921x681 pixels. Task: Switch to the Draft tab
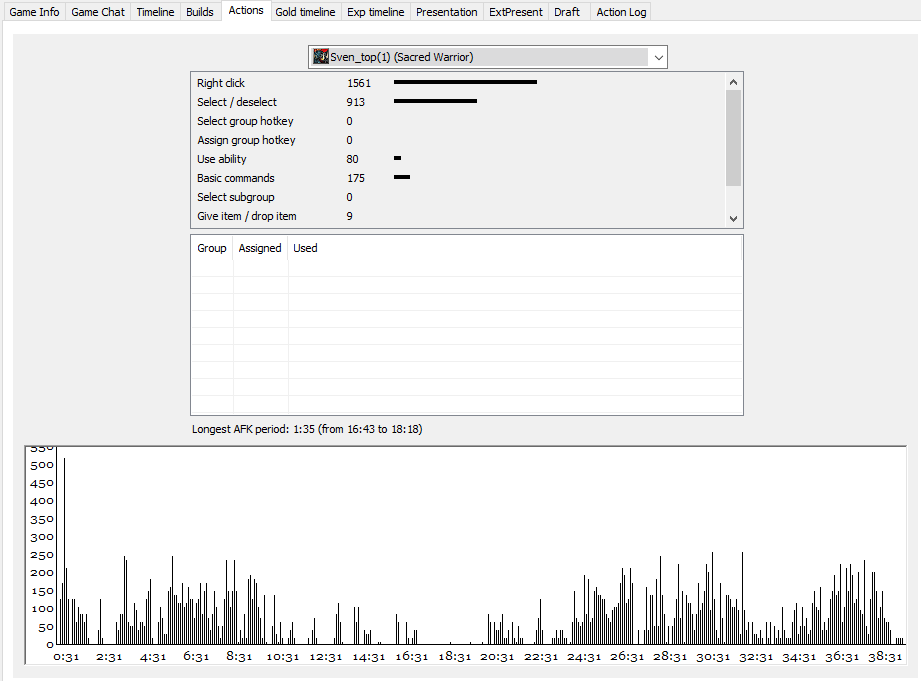(567, 12)
